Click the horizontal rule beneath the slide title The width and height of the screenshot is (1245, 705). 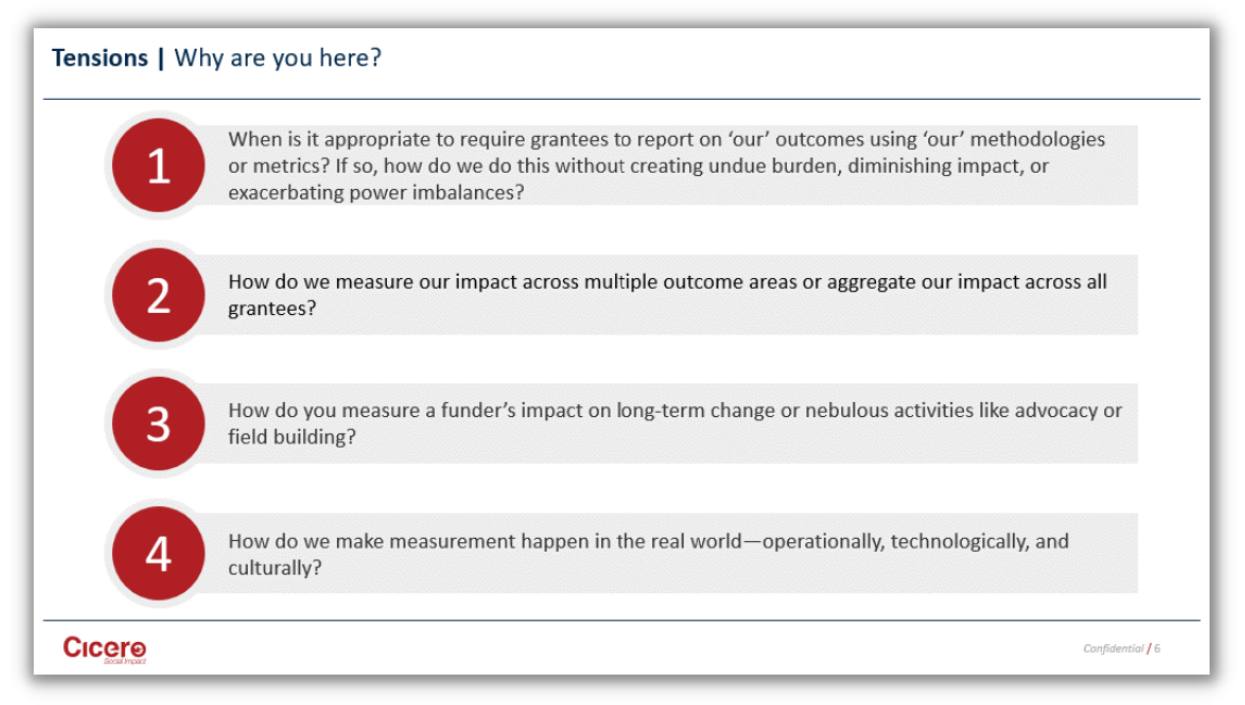point(620,99)
